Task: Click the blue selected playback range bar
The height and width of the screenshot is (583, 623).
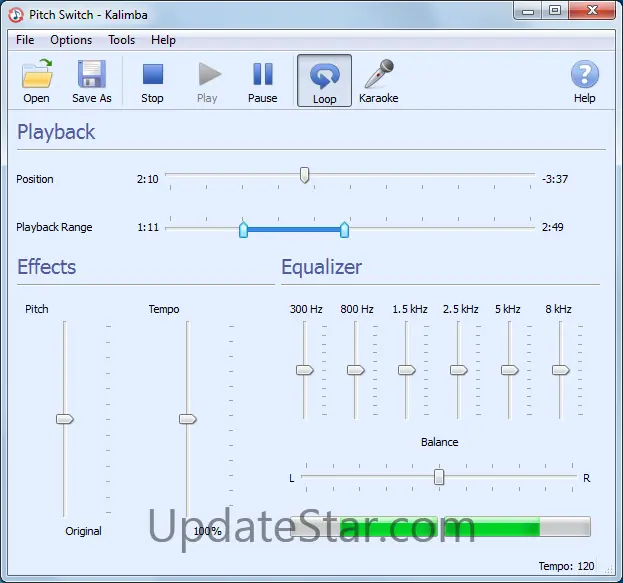Action: coord(294,230)
